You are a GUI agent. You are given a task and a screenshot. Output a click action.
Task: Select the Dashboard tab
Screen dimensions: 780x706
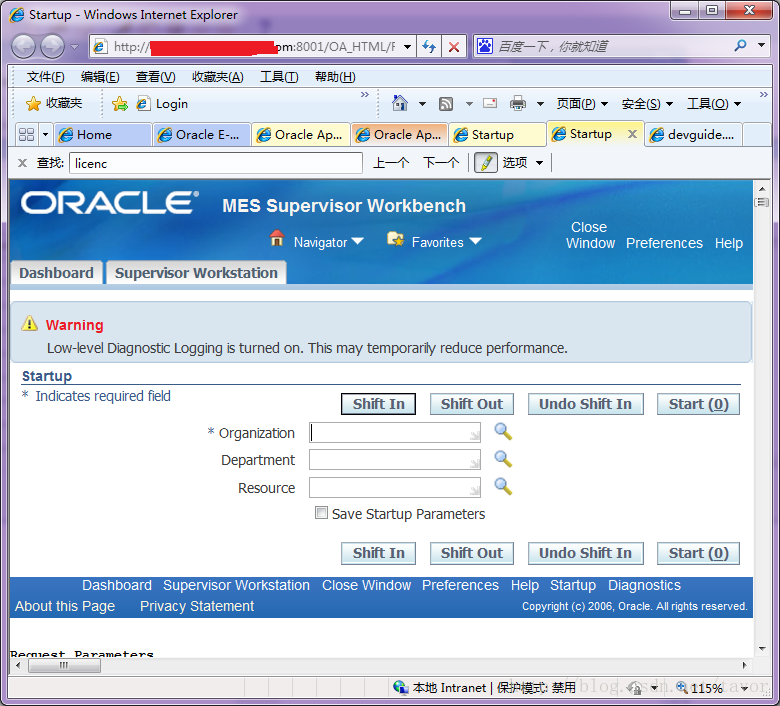tap(56, 273)
